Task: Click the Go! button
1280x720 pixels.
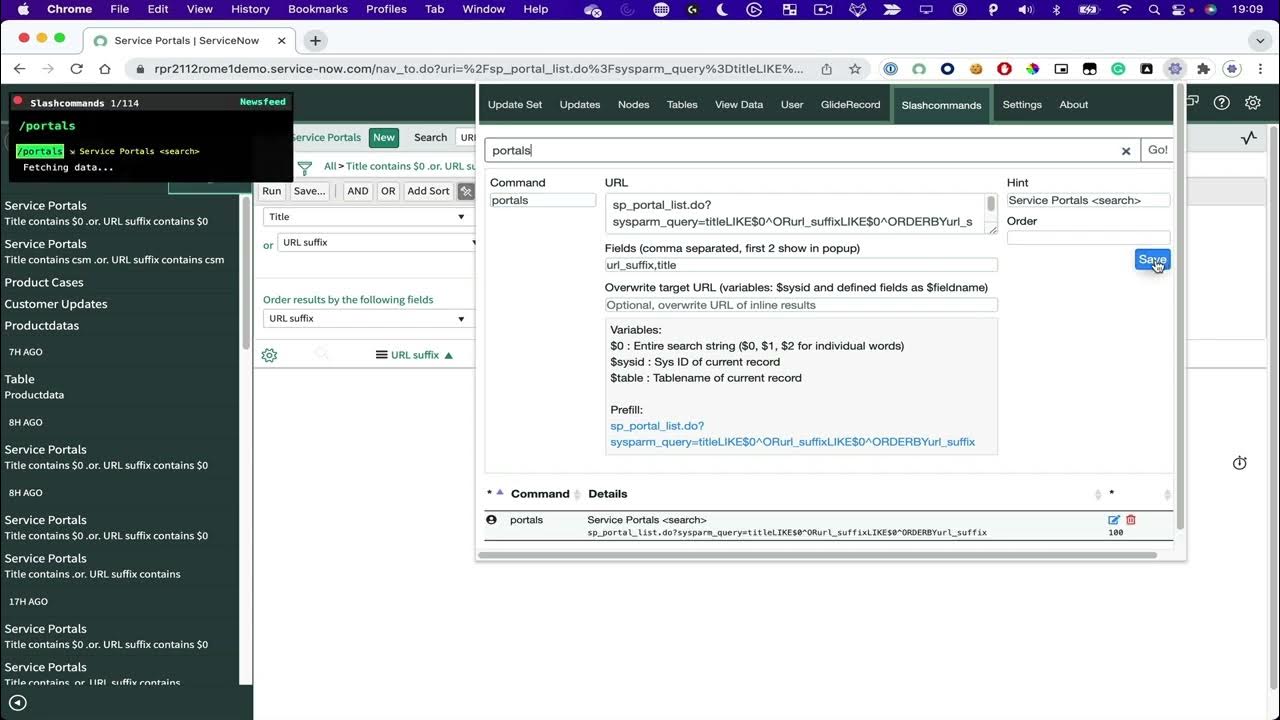Action: point(1157,150)
